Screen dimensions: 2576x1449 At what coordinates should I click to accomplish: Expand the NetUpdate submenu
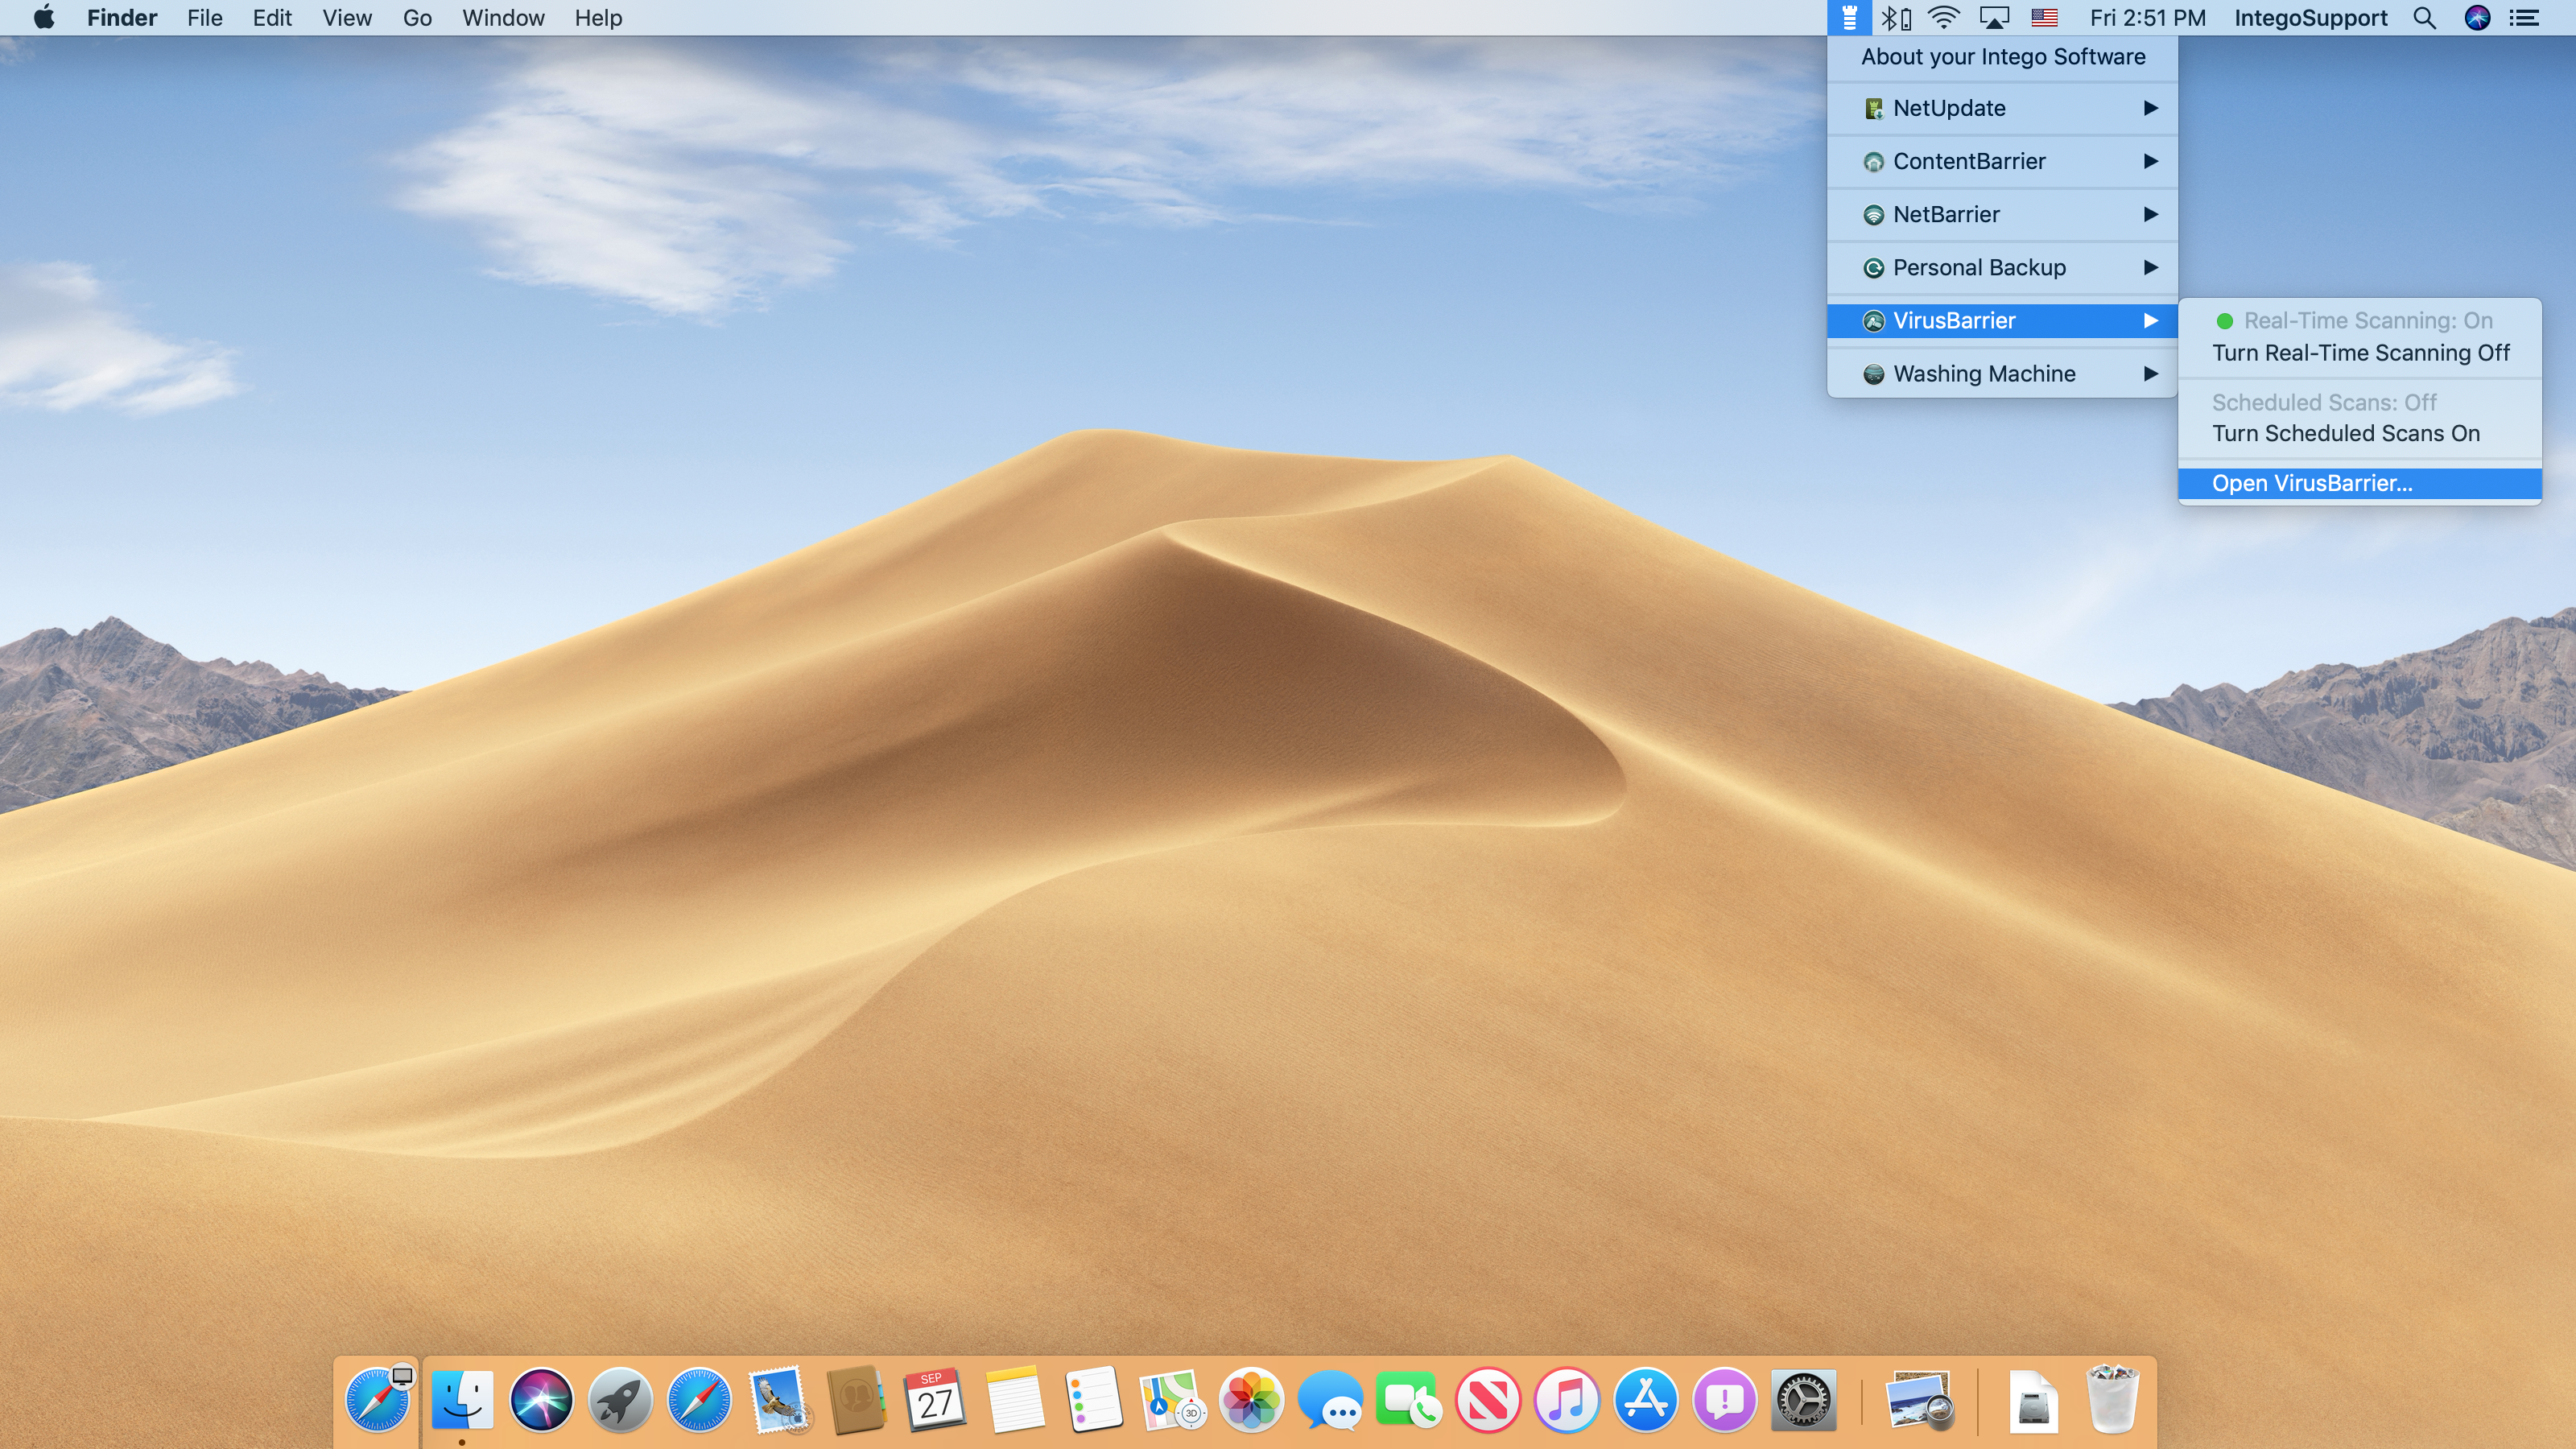coord(2002,108)
